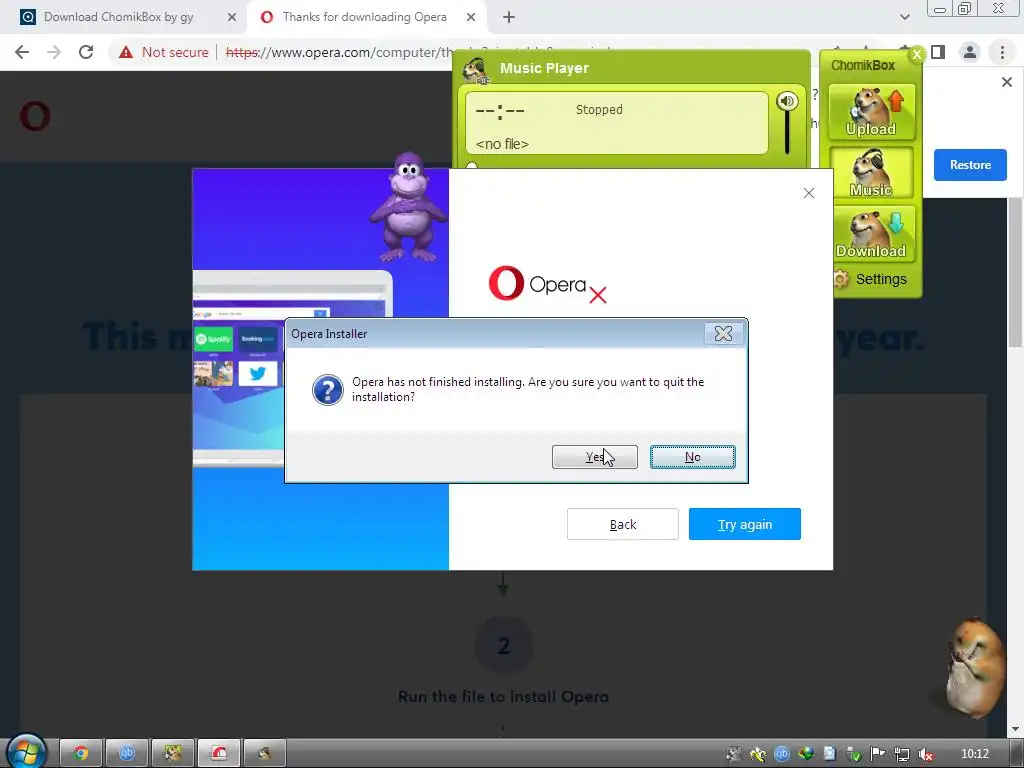Click No to continue installing Opera
The width and height of the screenshot is (1024, 768).
tap(692, 457)
